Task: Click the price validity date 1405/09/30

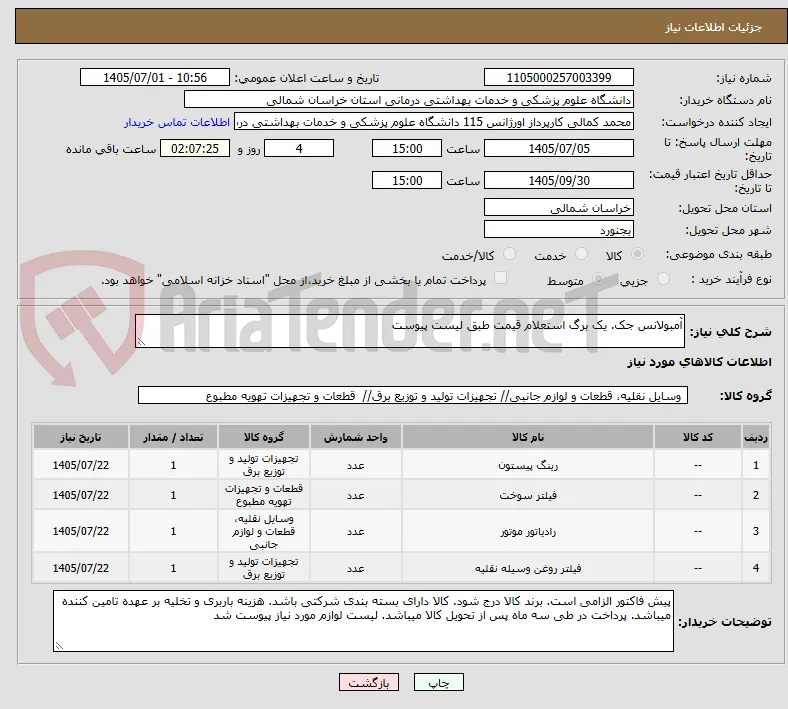Action: 559,180
